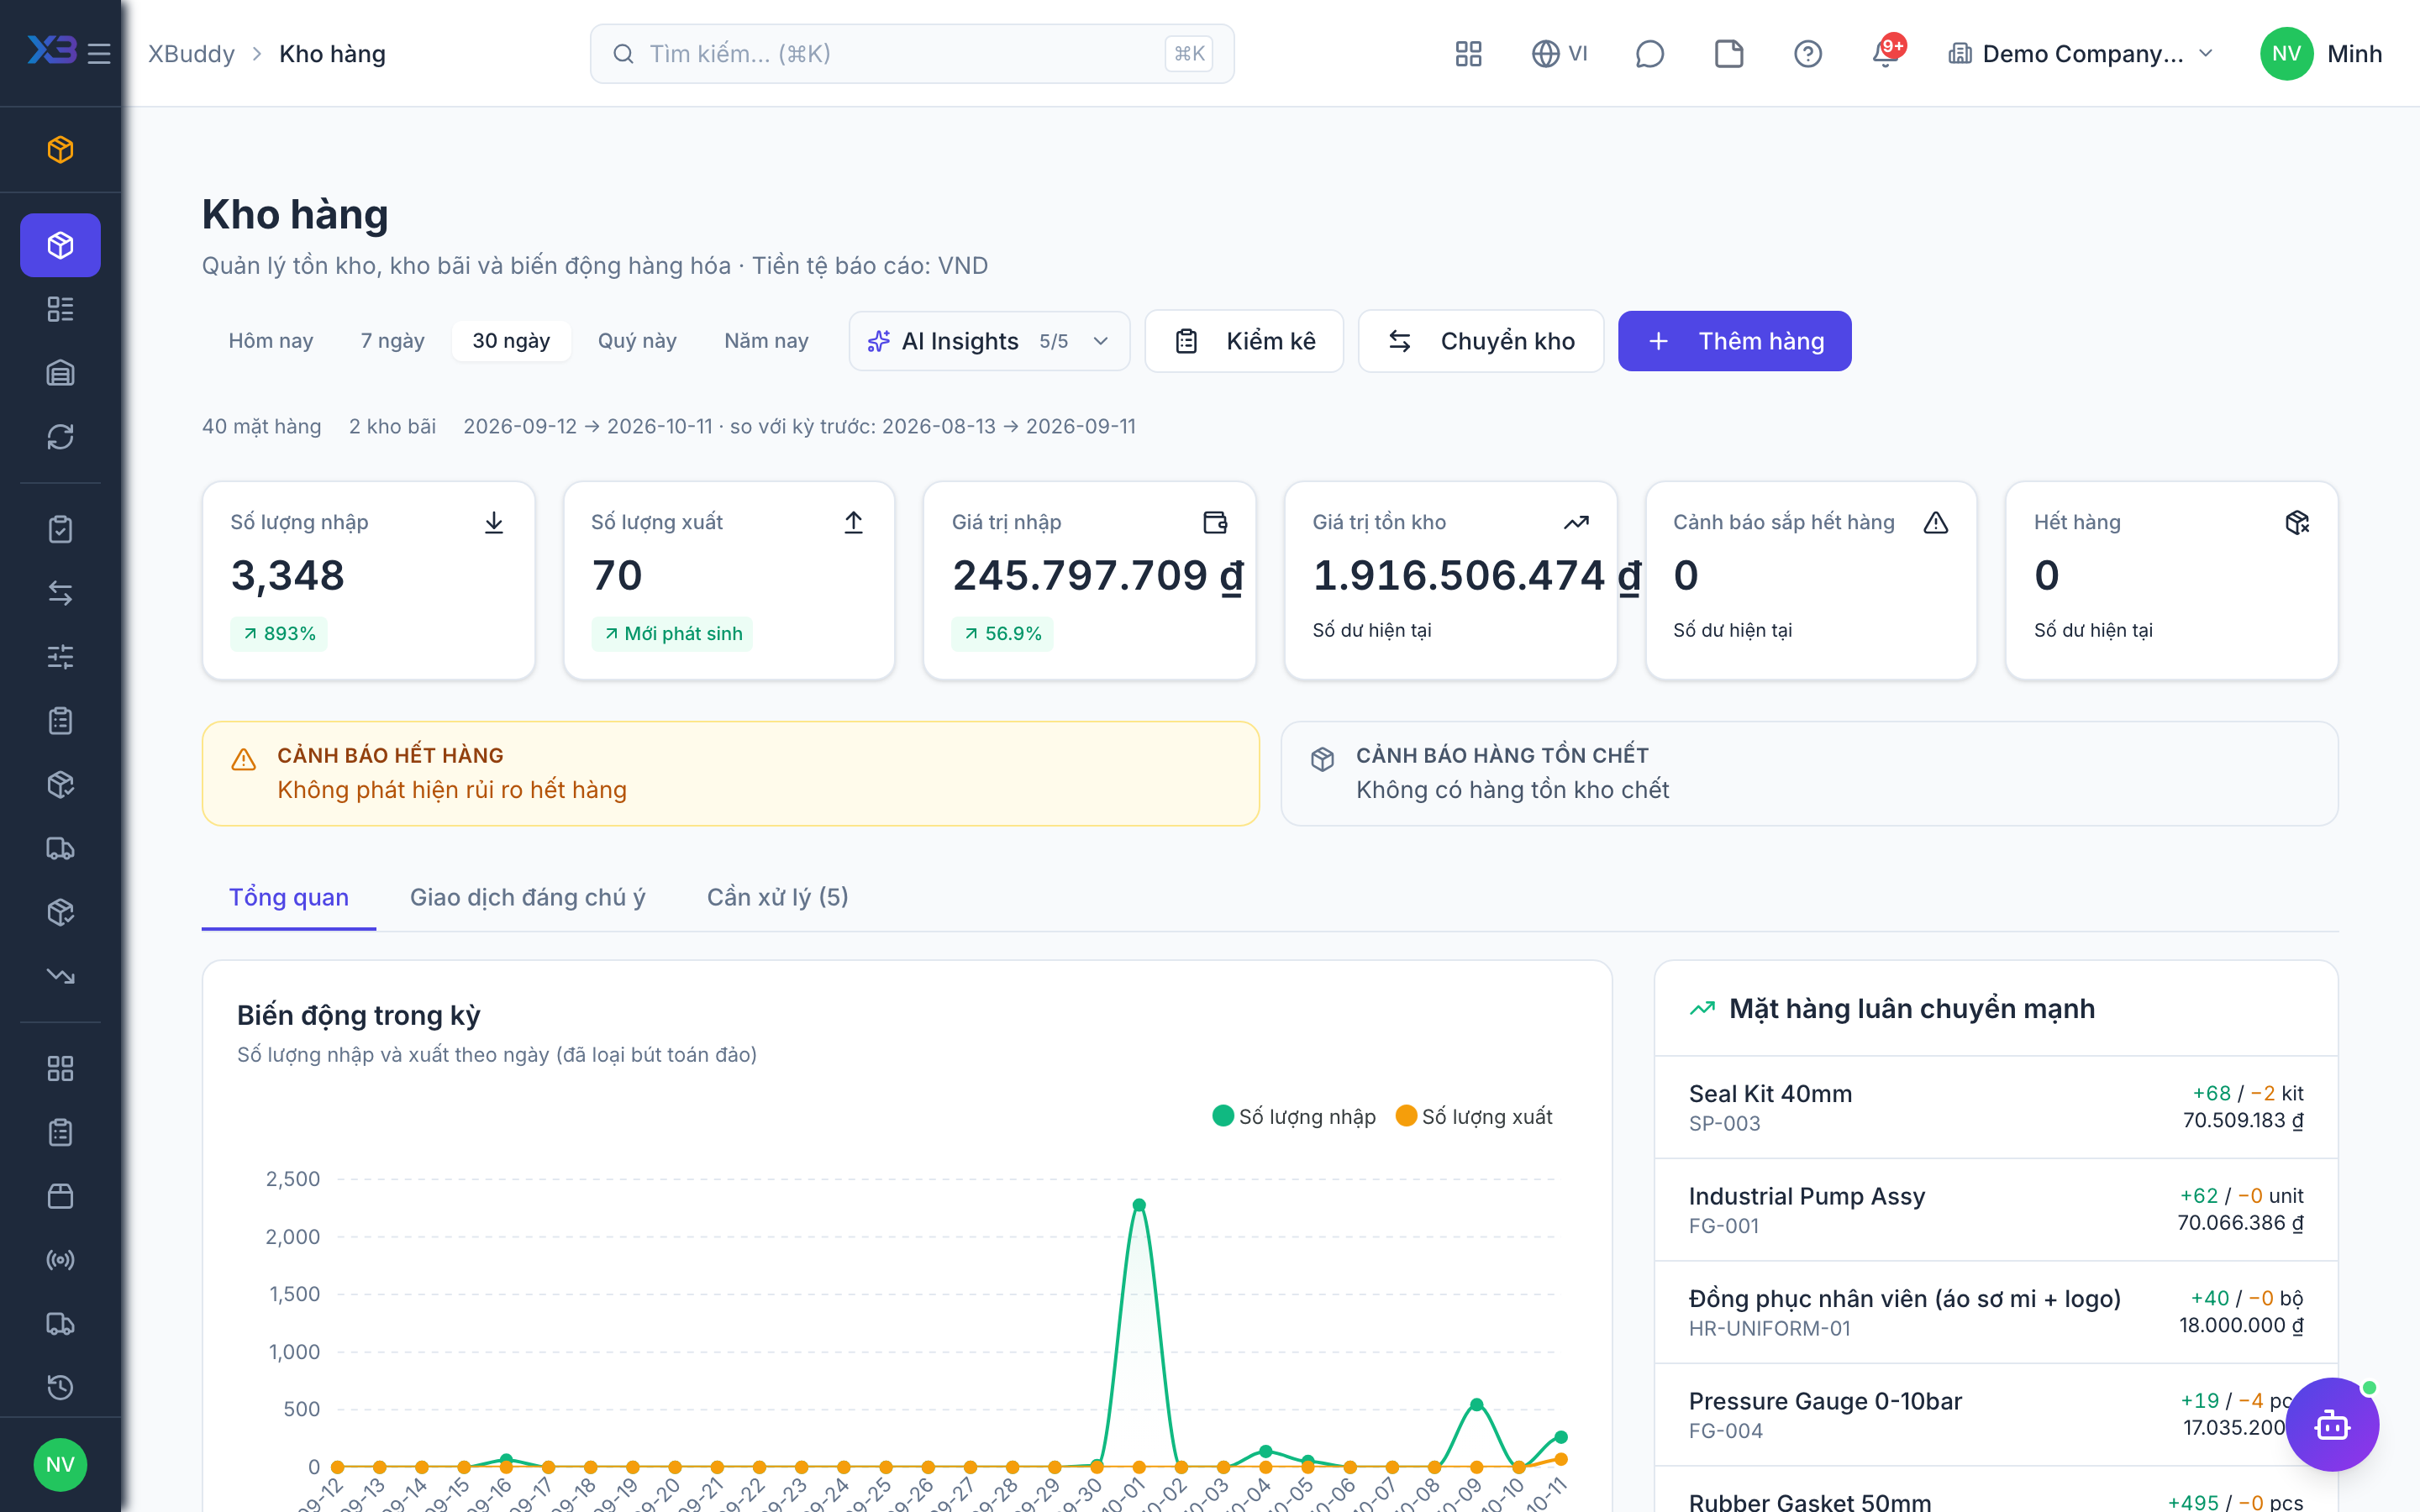Open the clipboard check sidebar icon
Viewport: 2420px width, 1512px height.
61,529
